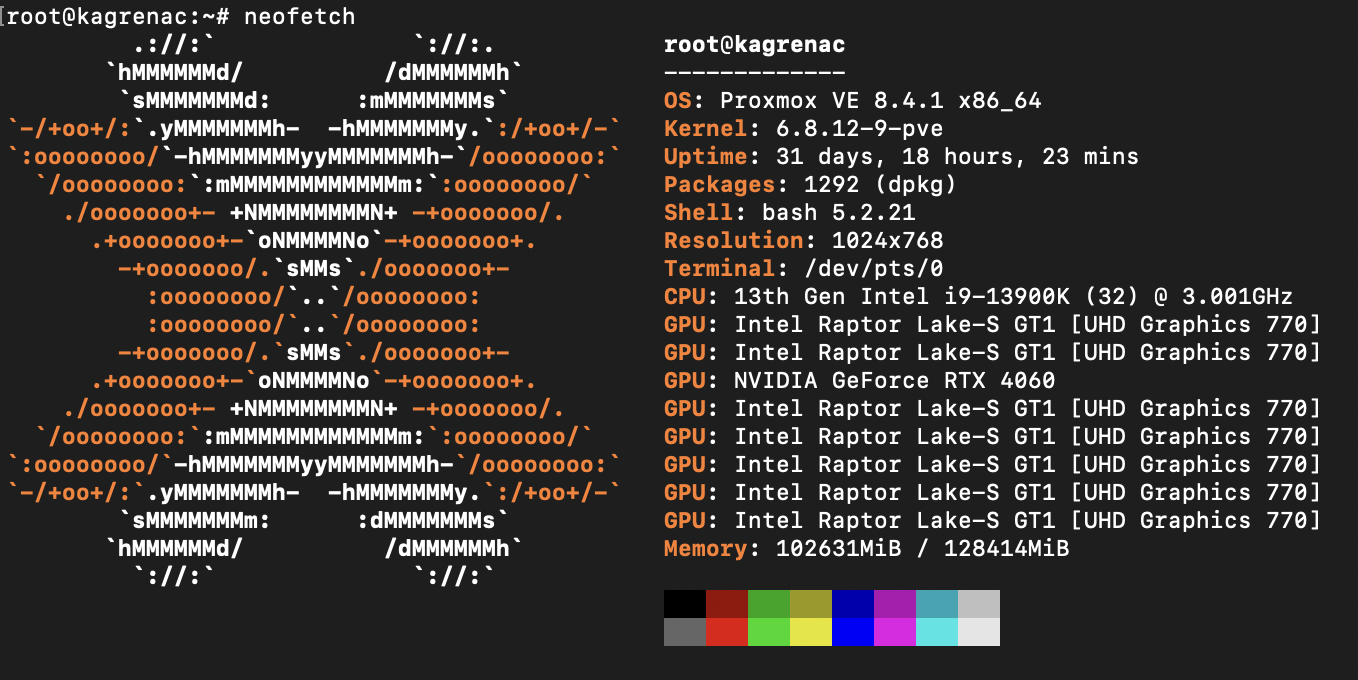This screenshot has width=1358, height=680.
Task: Click the olive yellow palette block
Action: [811, 604]
